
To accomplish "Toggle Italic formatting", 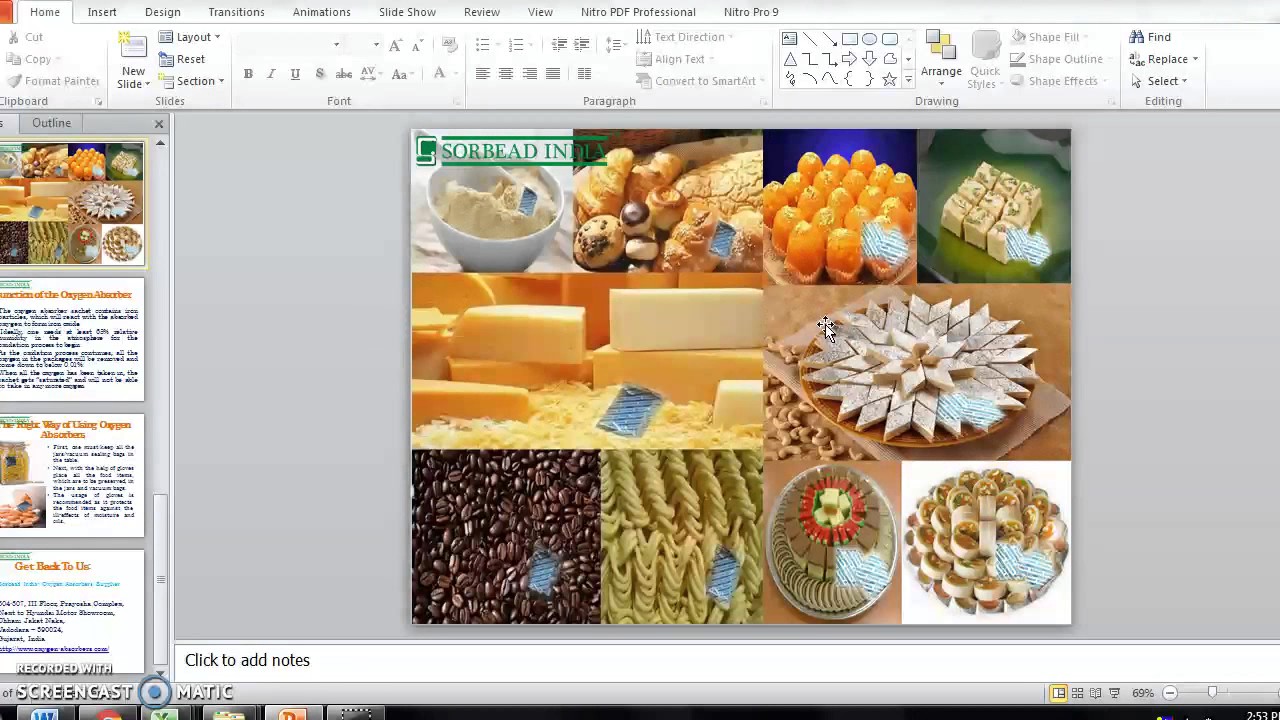I will [272, 74].
